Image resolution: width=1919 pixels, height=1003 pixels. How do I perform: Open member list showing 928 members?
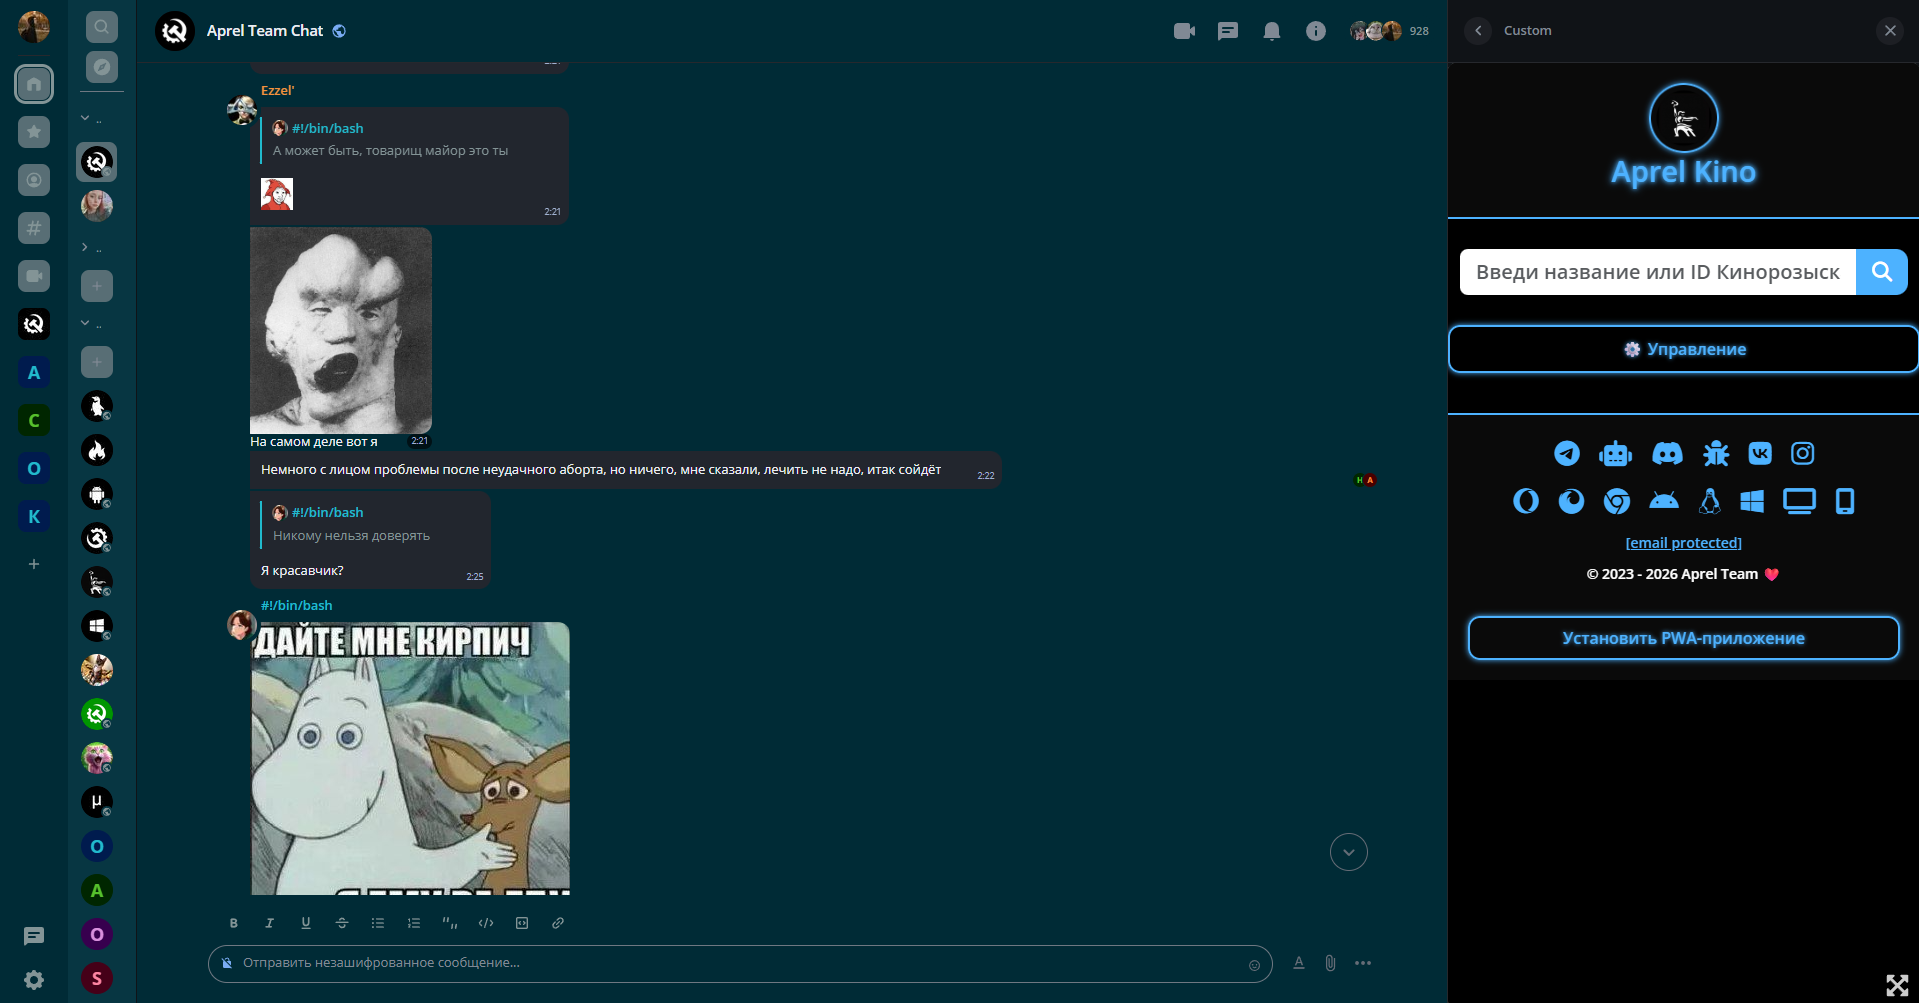tap(1389, 31)
